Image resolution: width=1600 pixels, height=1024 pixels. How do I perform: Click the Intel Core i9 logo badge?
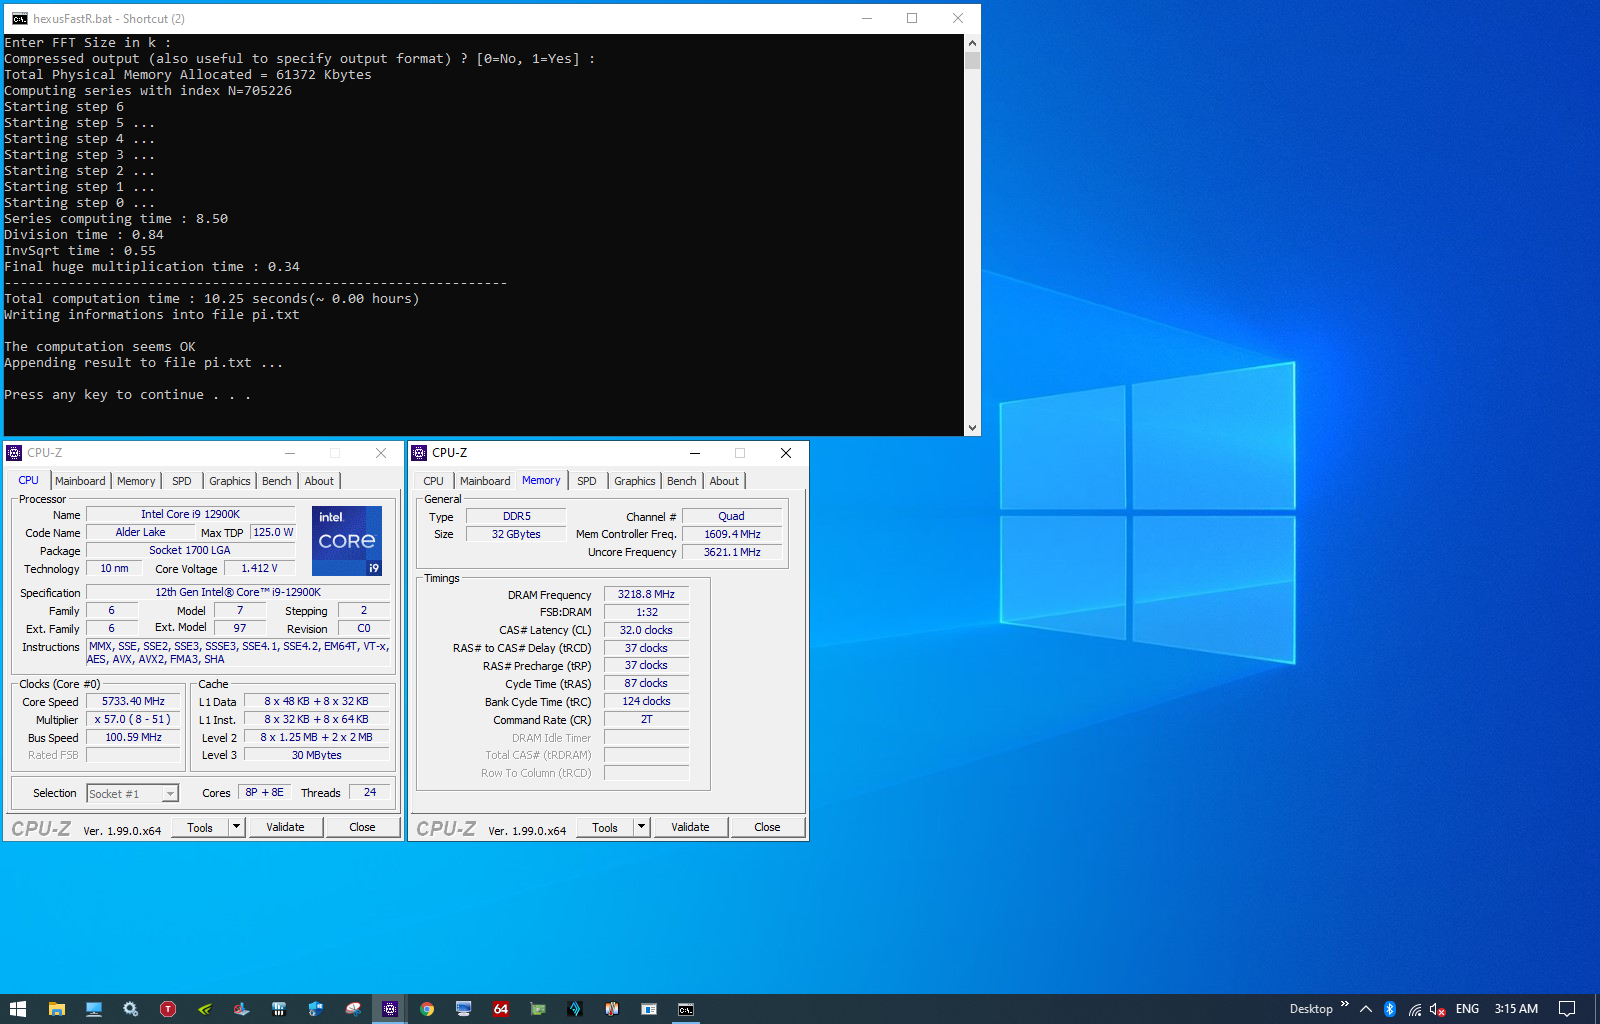coord(347,540)
